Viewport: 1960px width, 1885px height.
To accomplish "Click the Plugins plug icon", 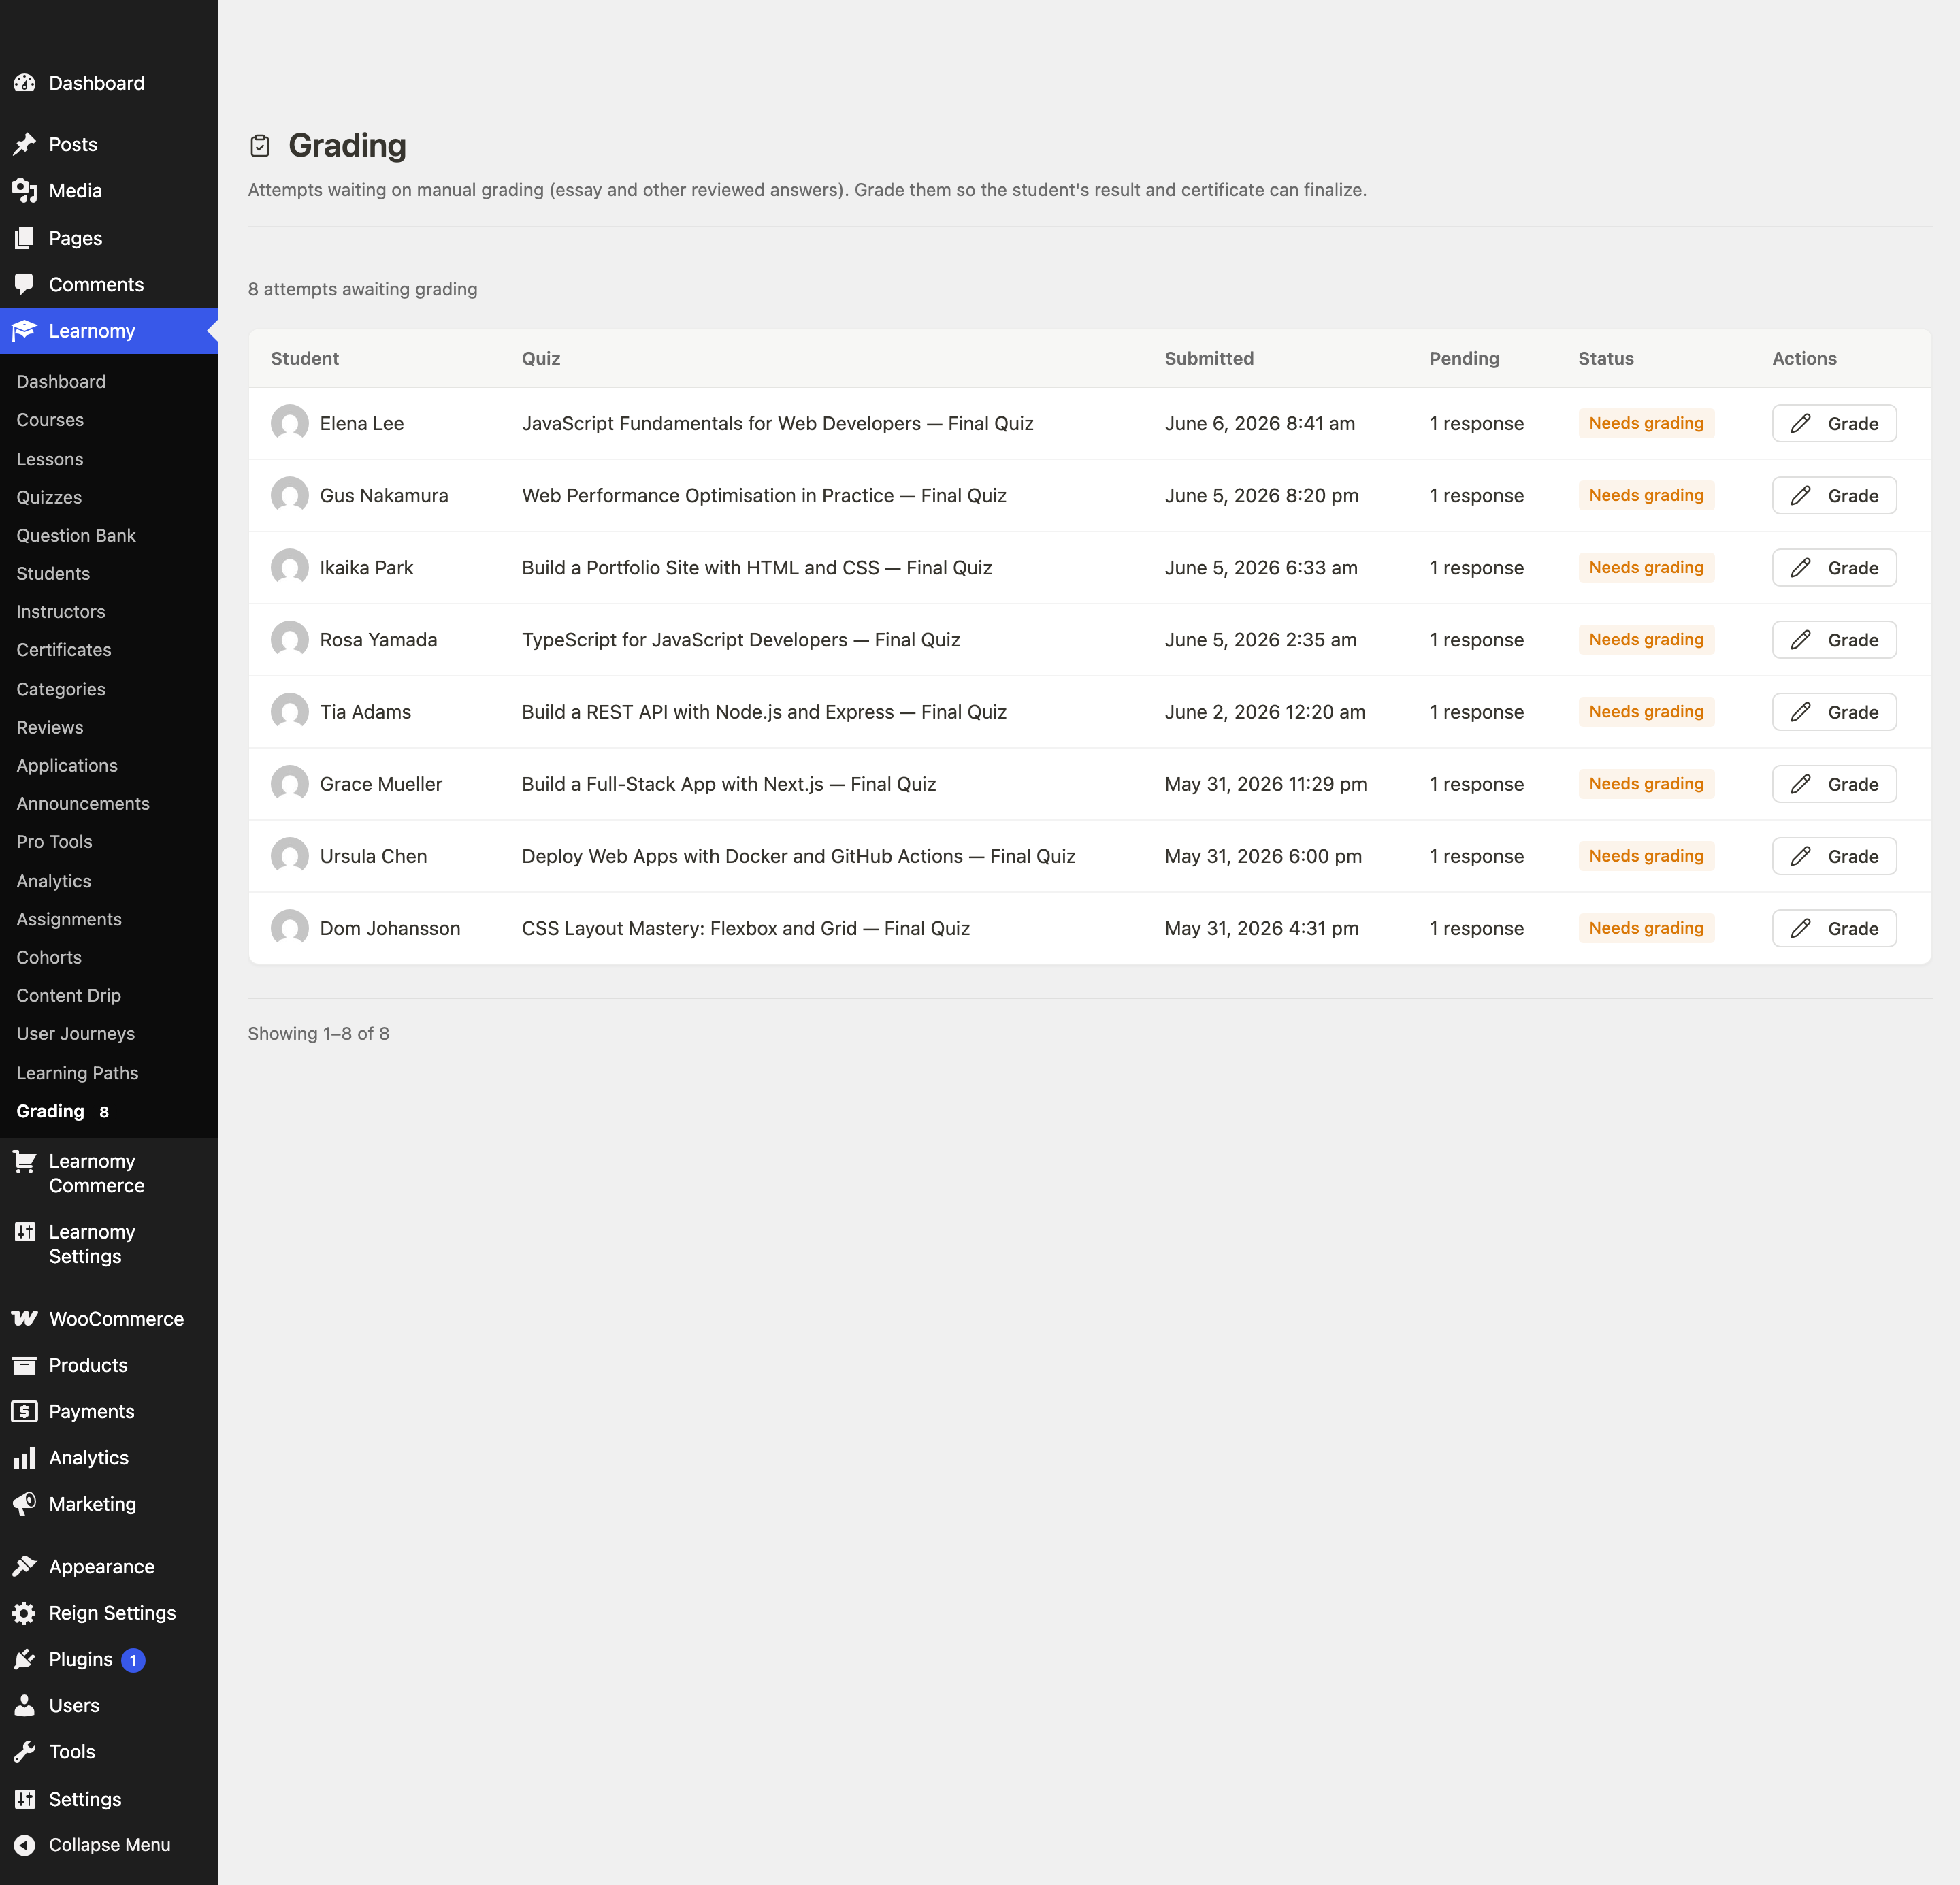I will pyautogui.click(x=25, y=1659).
